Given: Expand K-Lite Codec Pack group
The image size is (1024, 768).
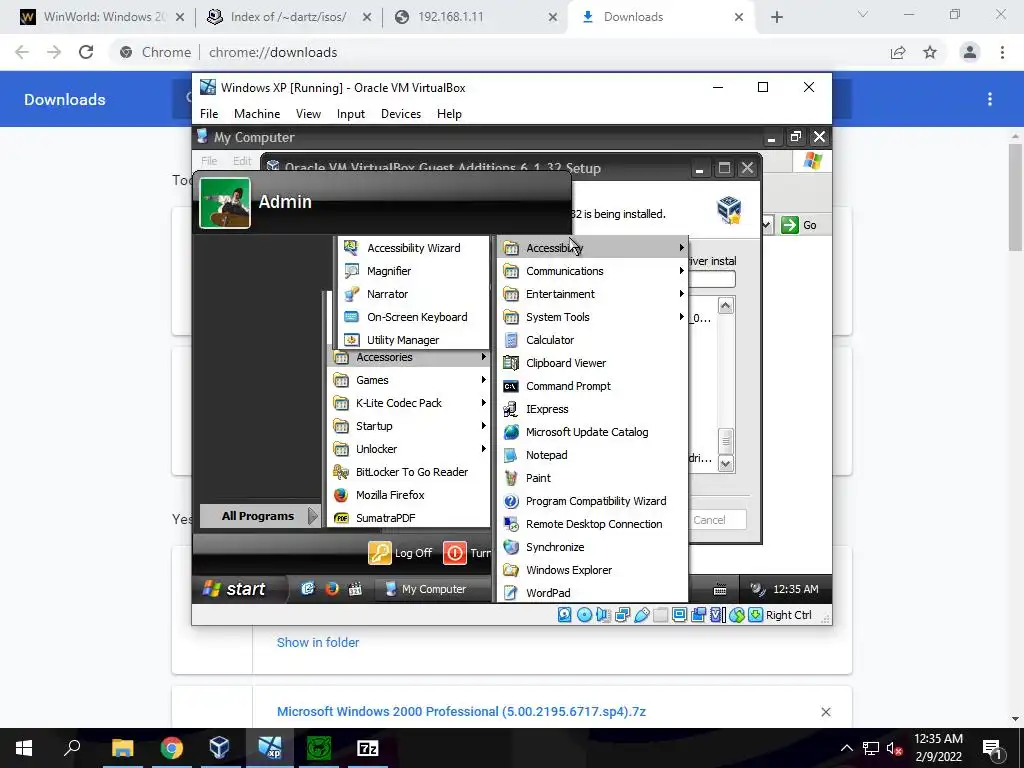Looking at the screenshot, I should coord(409,403).
